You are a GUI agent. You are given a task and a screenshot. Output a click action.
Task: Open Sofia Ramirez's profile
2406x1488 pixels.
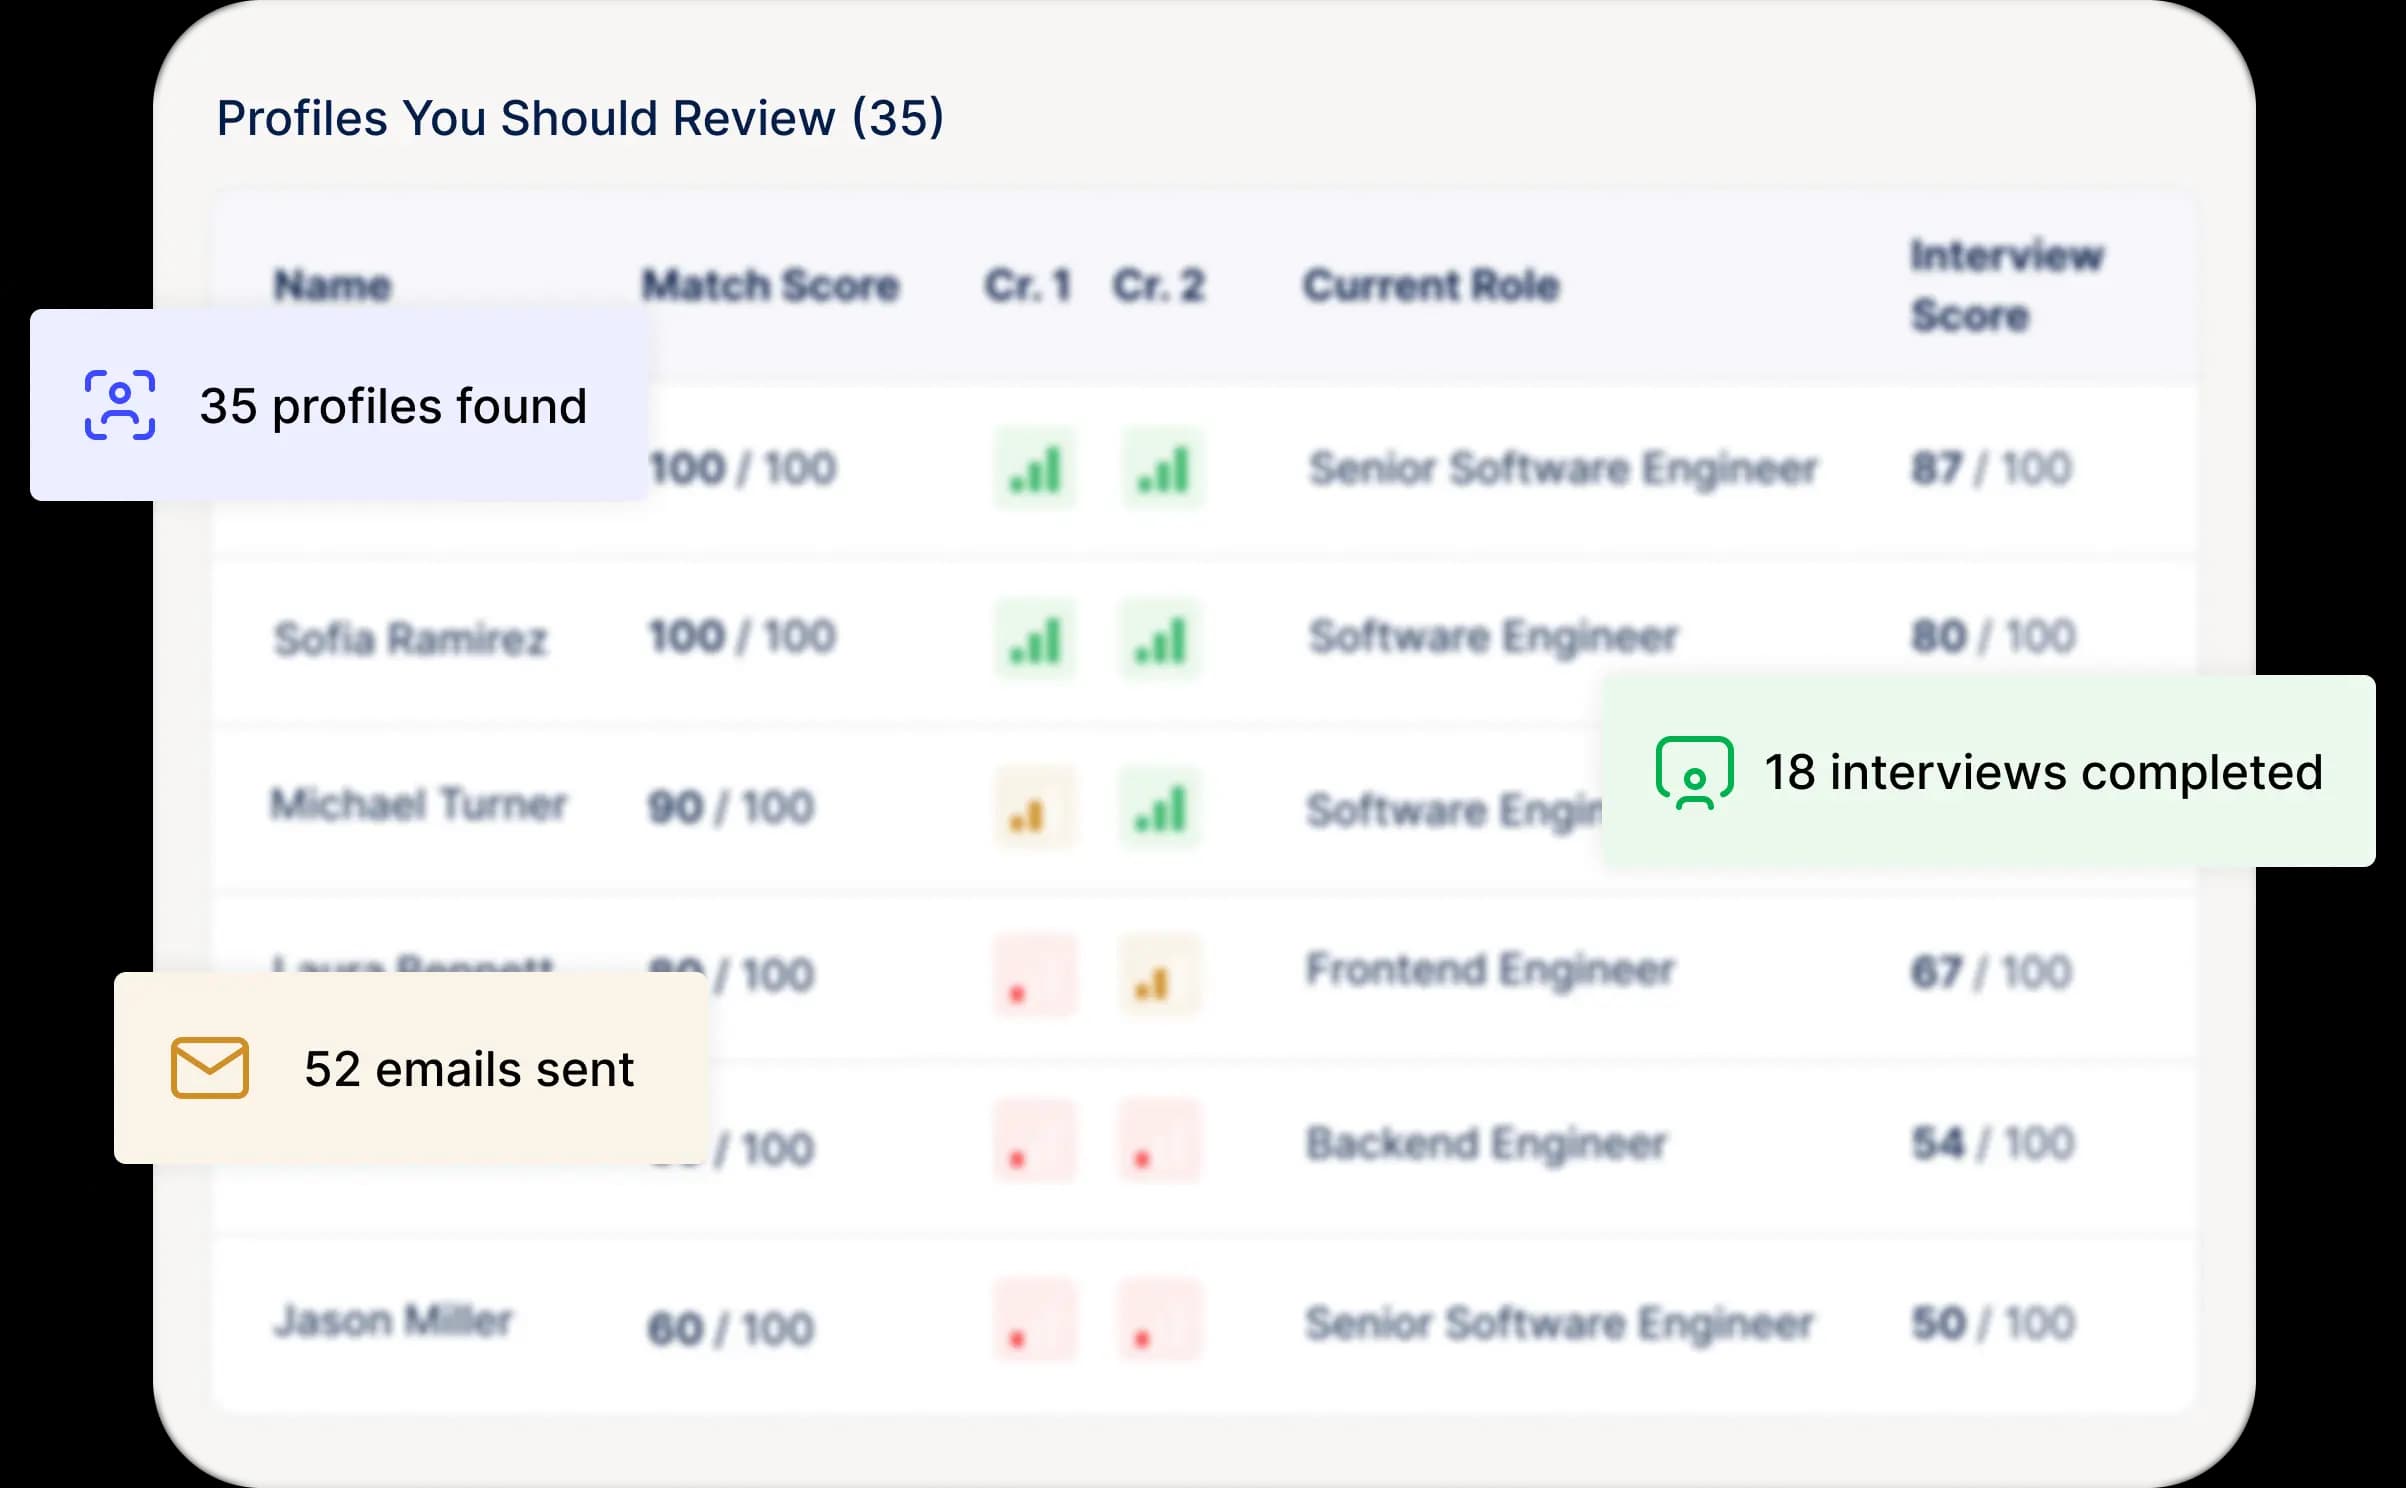click(411, 639)
